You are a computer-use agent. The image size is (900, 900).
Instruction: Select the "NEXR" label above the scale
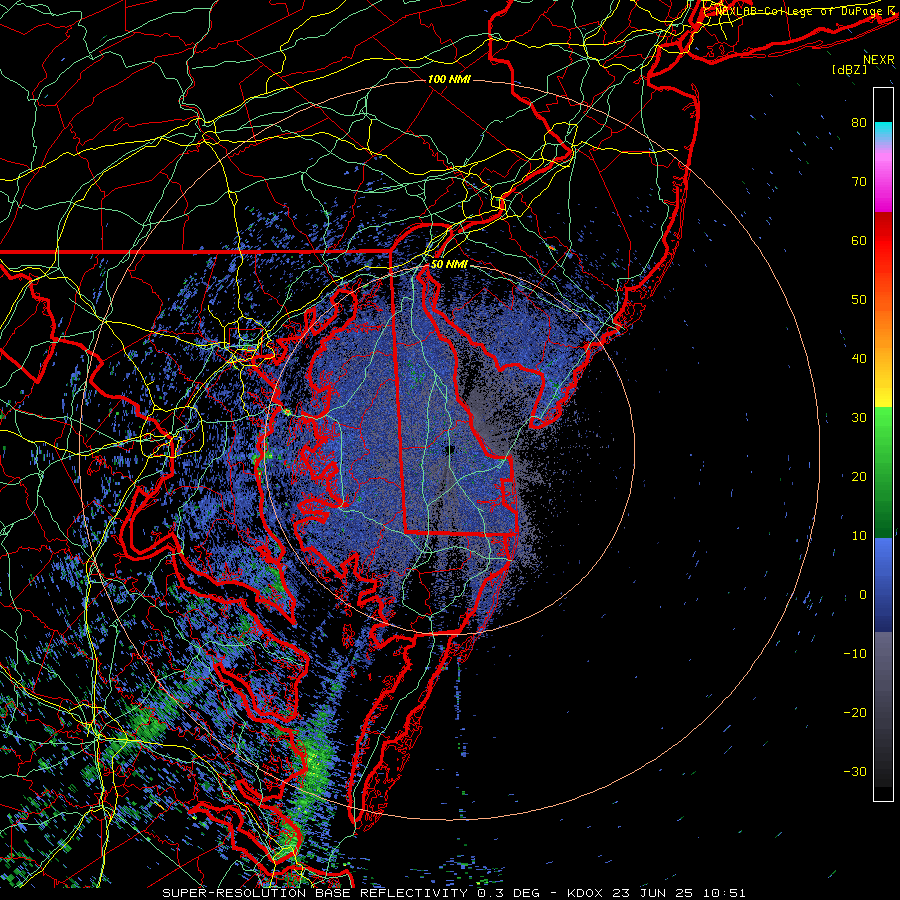click(x=878, y=60)
